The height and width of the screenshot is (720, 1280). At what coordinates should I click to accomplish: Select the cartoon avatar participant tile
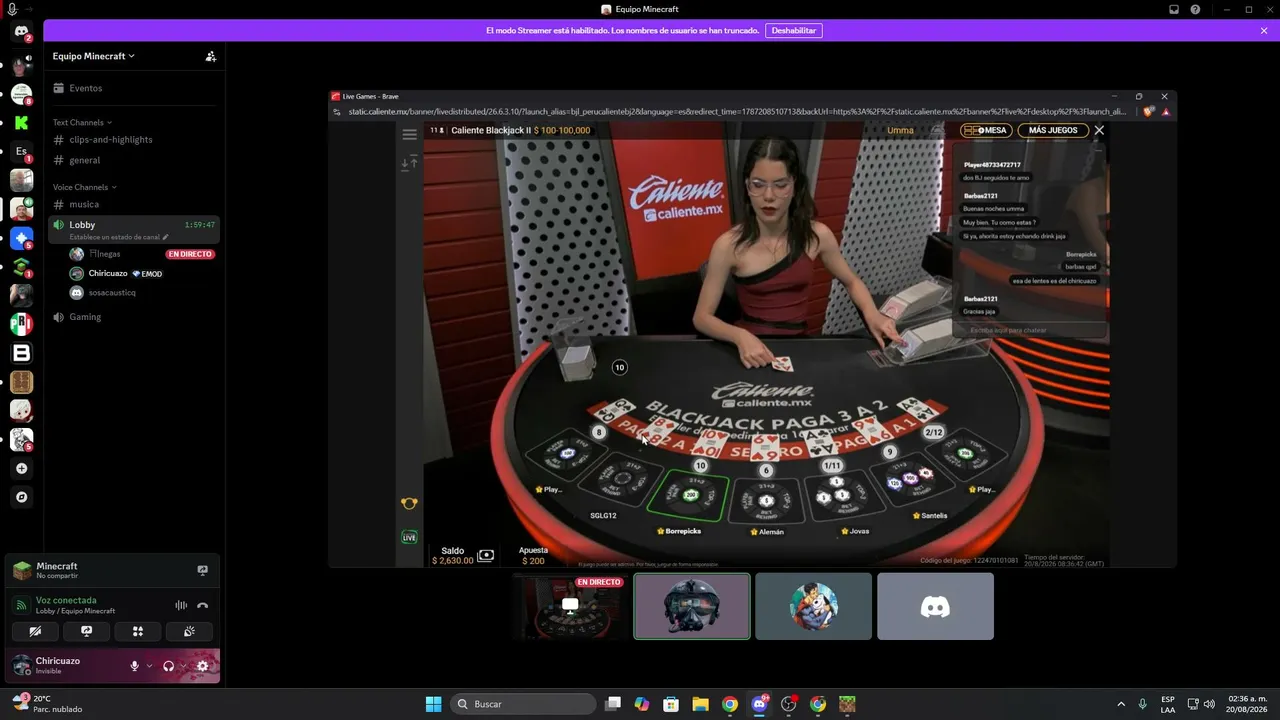(x=814, y=606)
